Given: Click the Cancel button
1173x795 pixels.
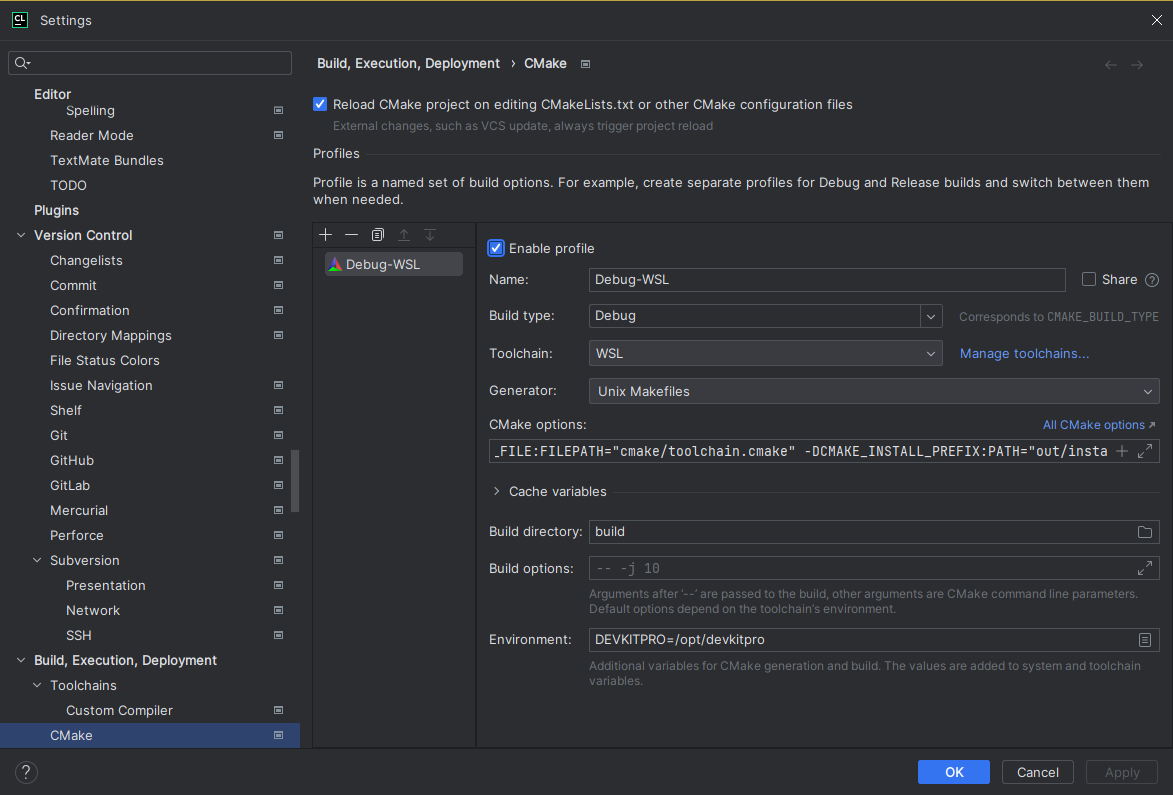Looking at the screenshot, I should click(x=1038, y=772).
